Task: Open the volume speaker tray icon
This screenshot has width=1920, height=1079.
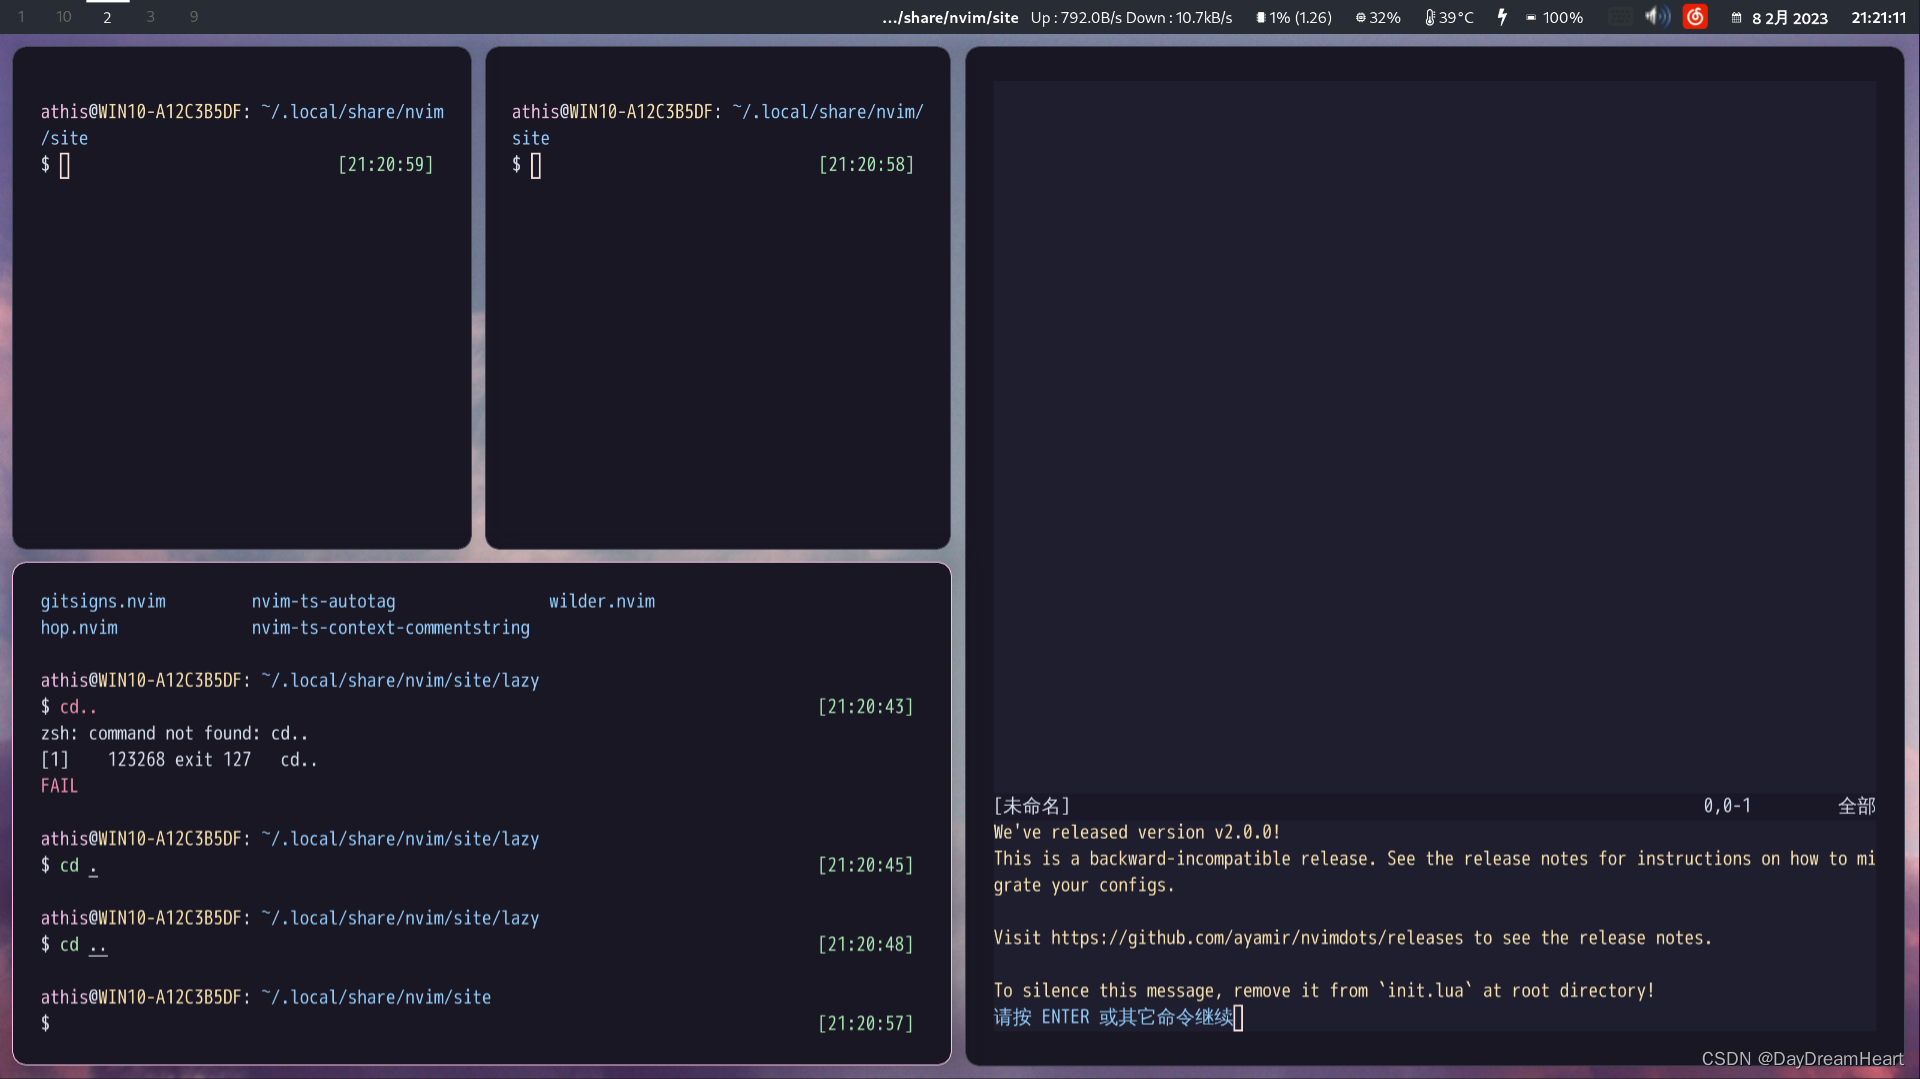Action: tap(1657, 17)
